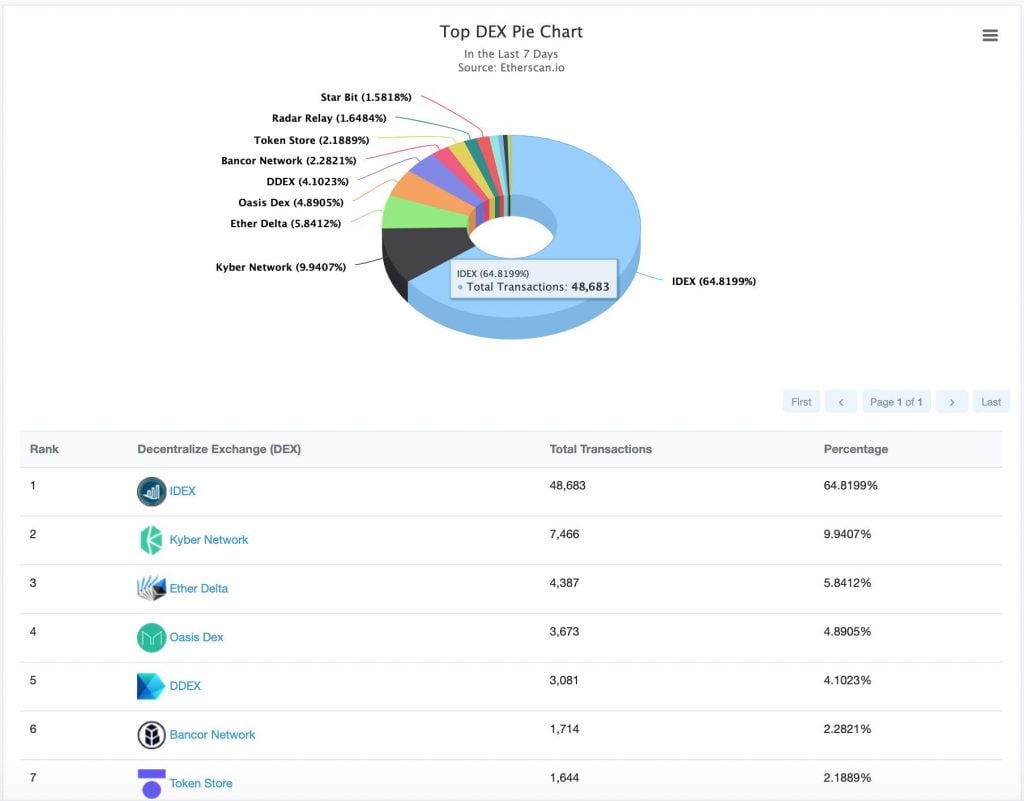This screenshot has width=1024, height=801.
Task: Click the In the Last 7 Days subtitle
Action: 511,54
